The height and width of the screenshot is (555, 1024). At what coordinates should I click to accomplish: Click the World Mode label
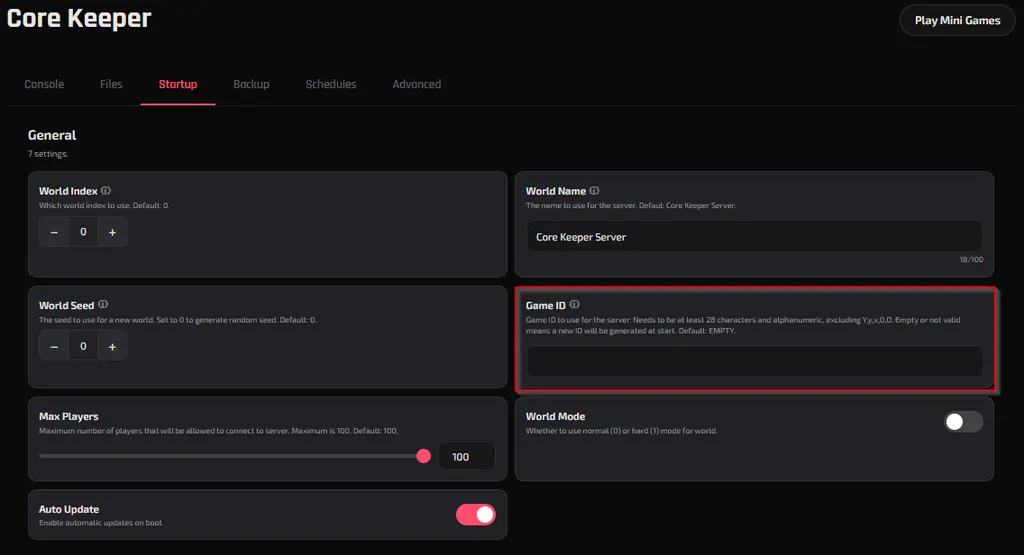555,417
